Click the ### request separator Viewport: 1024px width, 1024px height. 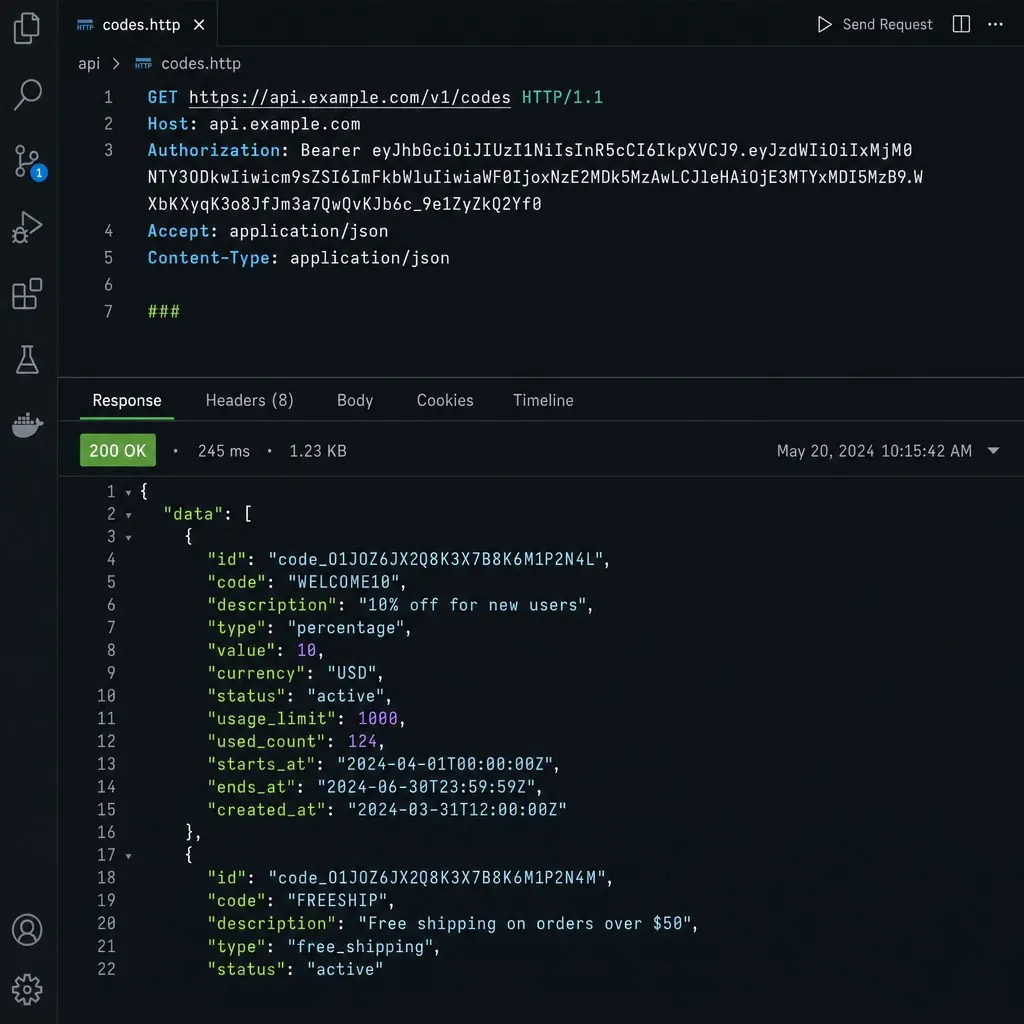[163, 312]
